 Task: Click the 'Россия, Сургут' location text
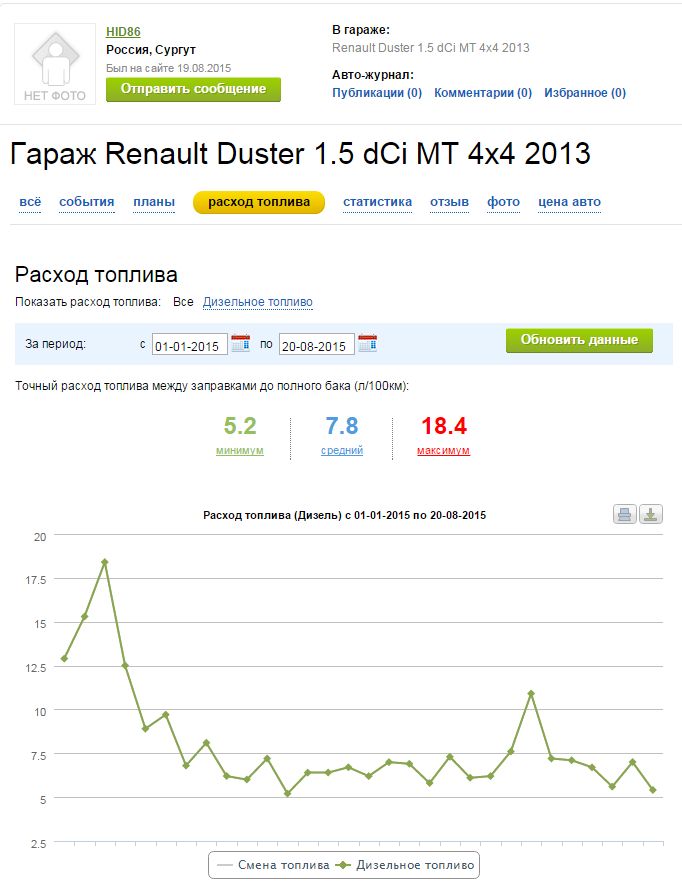click(x=151, y=50)
